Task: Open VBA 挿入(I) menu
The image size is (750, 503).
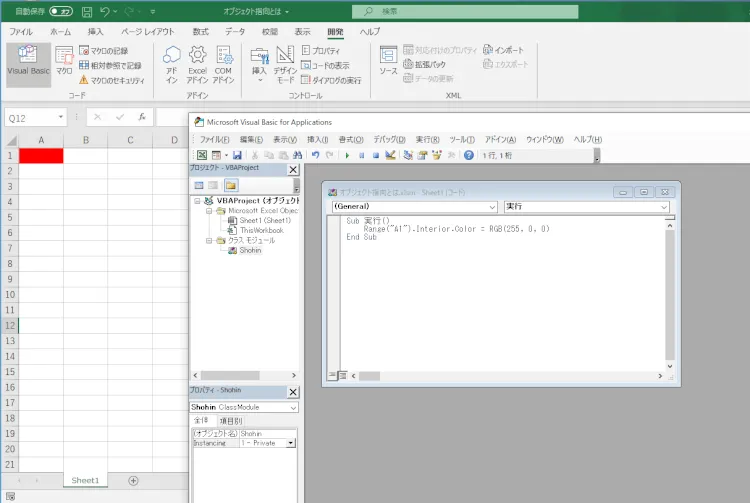Action: tap(318, 140)
